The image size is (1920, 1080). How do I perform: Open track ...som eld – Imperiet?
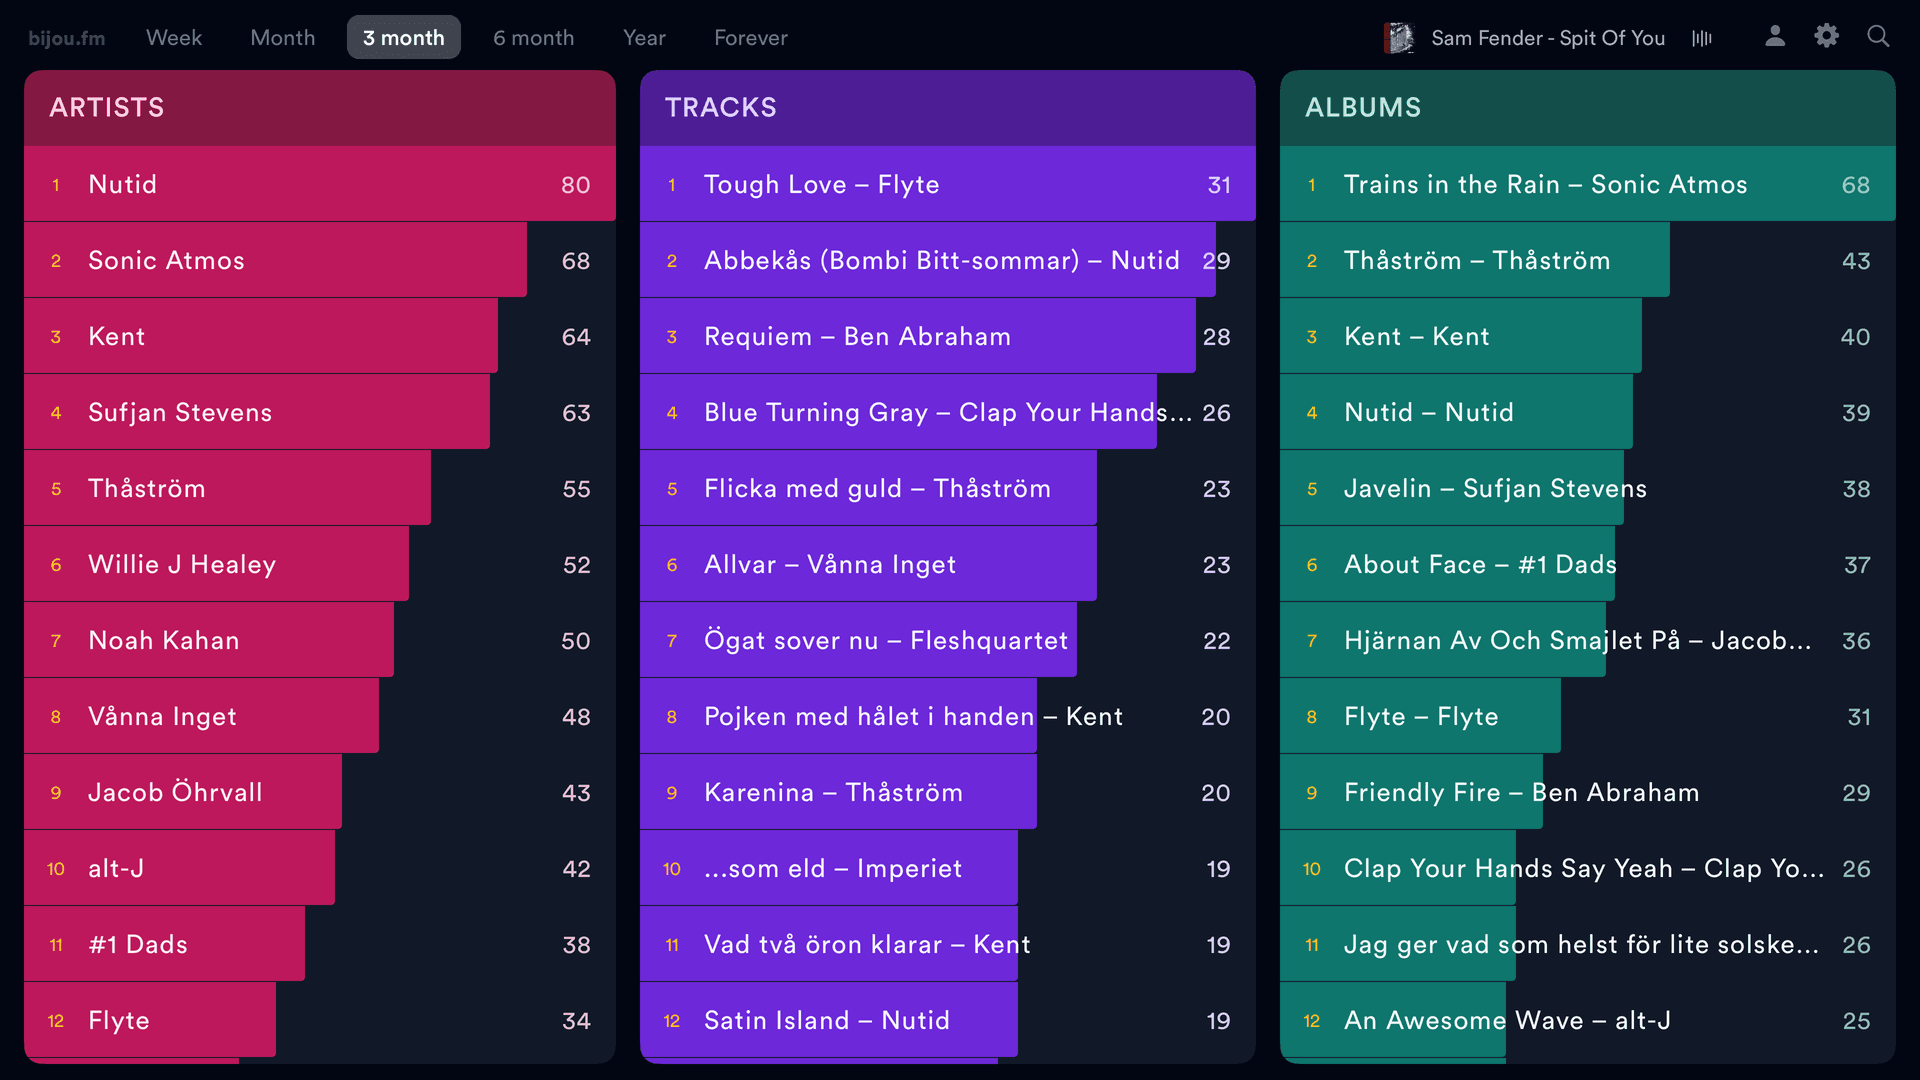point(948,868)
